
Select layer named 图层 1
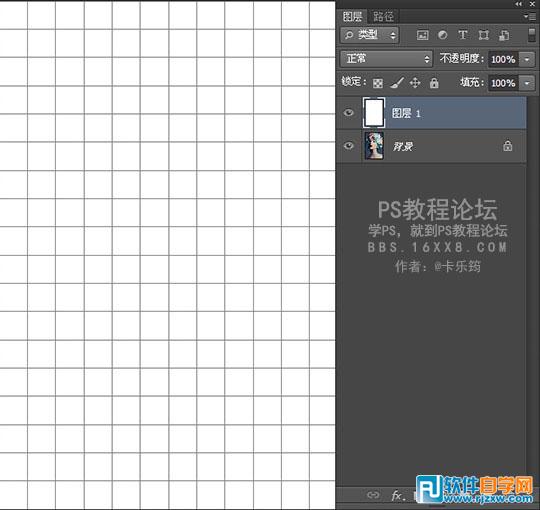[406, 113]
